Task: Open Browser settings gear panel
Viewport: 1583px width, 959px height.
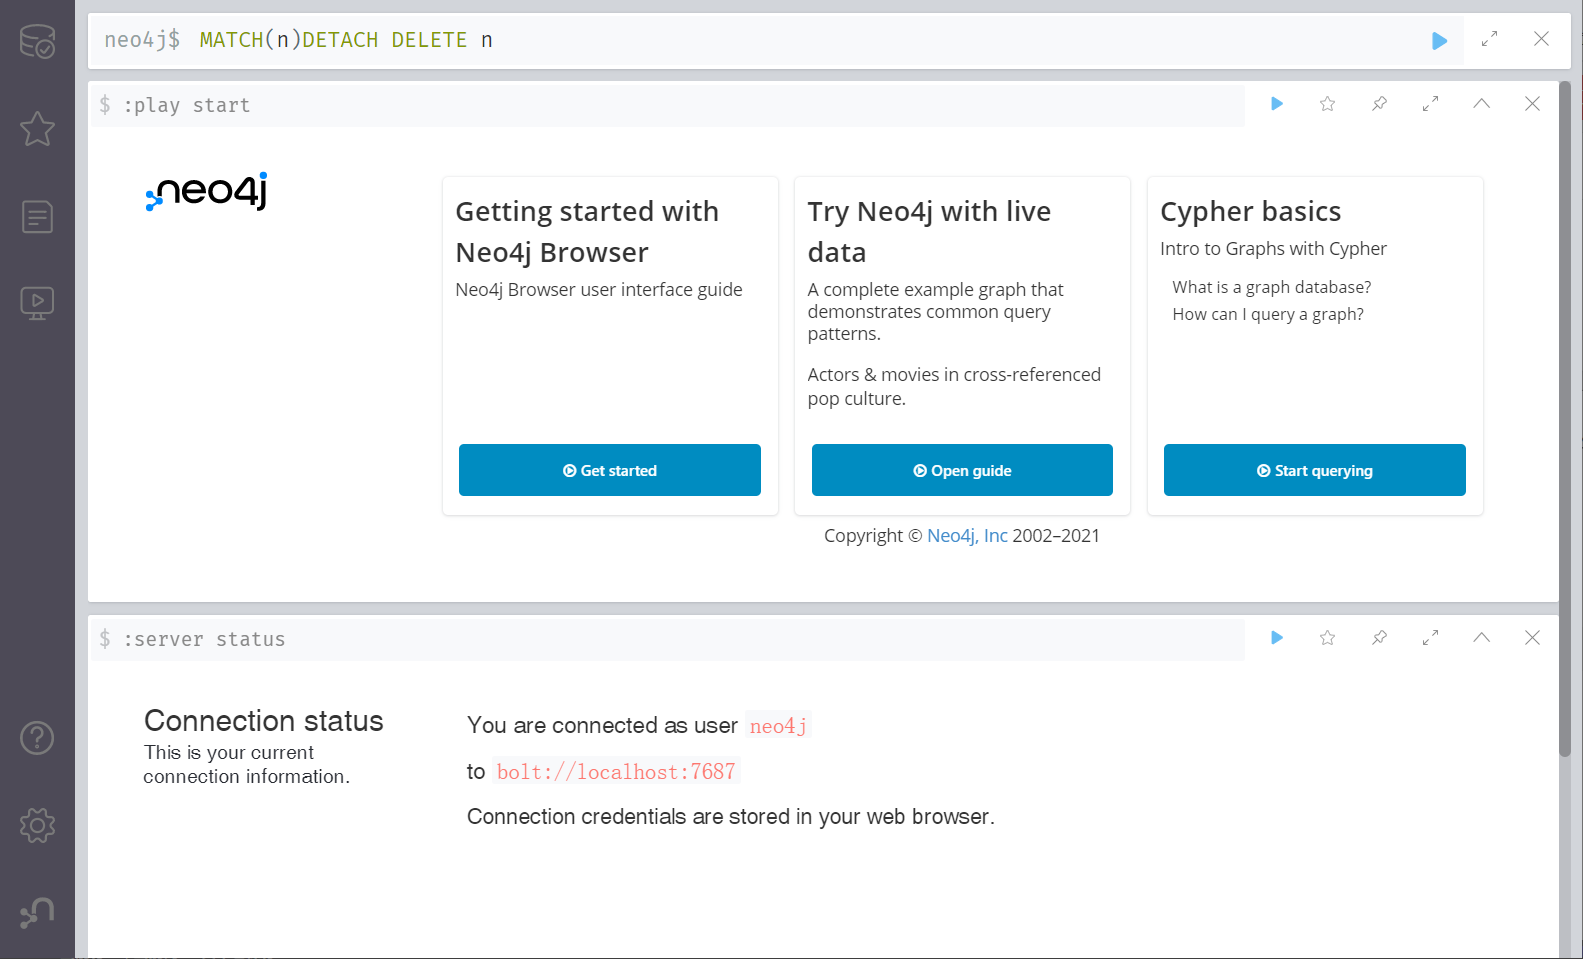Action: [x=37, y=825]
